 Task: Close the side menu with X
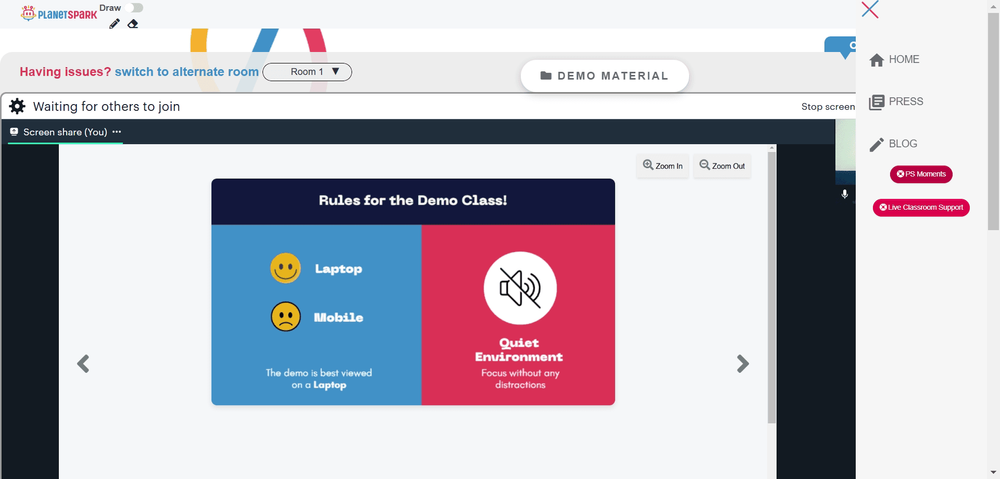tap(870, 10)
